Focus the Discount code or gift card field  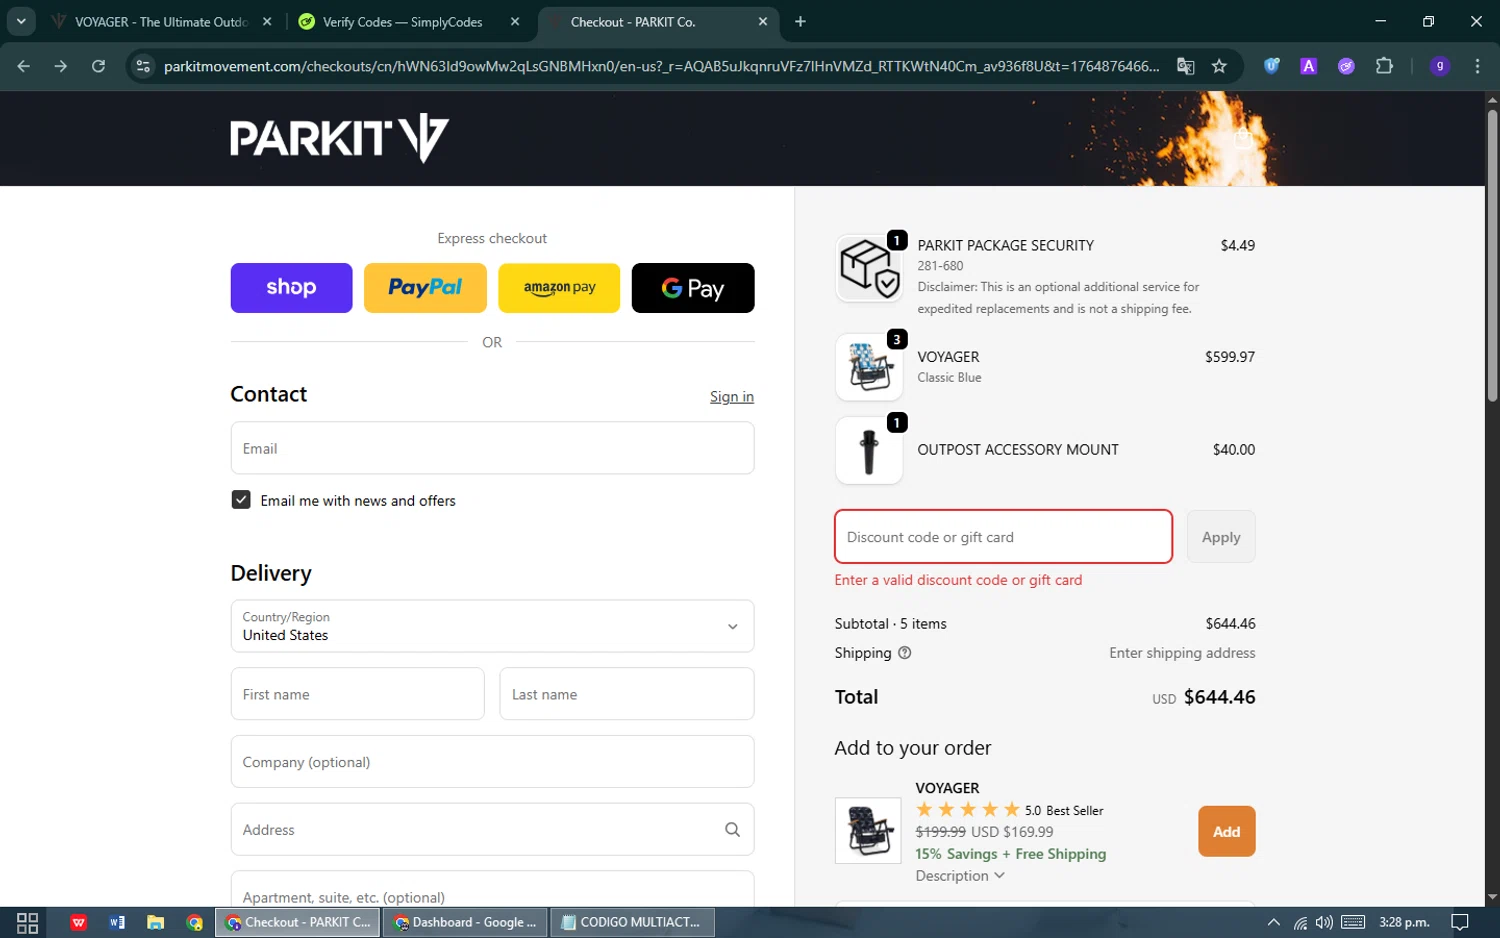point(1003,537)
